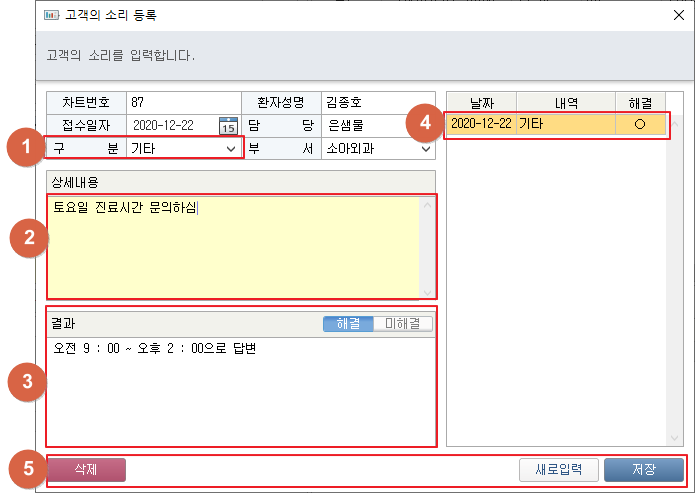Click into the 상세내용 text area
Image resolution: width=695 pixels, height=493 pixels.
coord(230,250)
